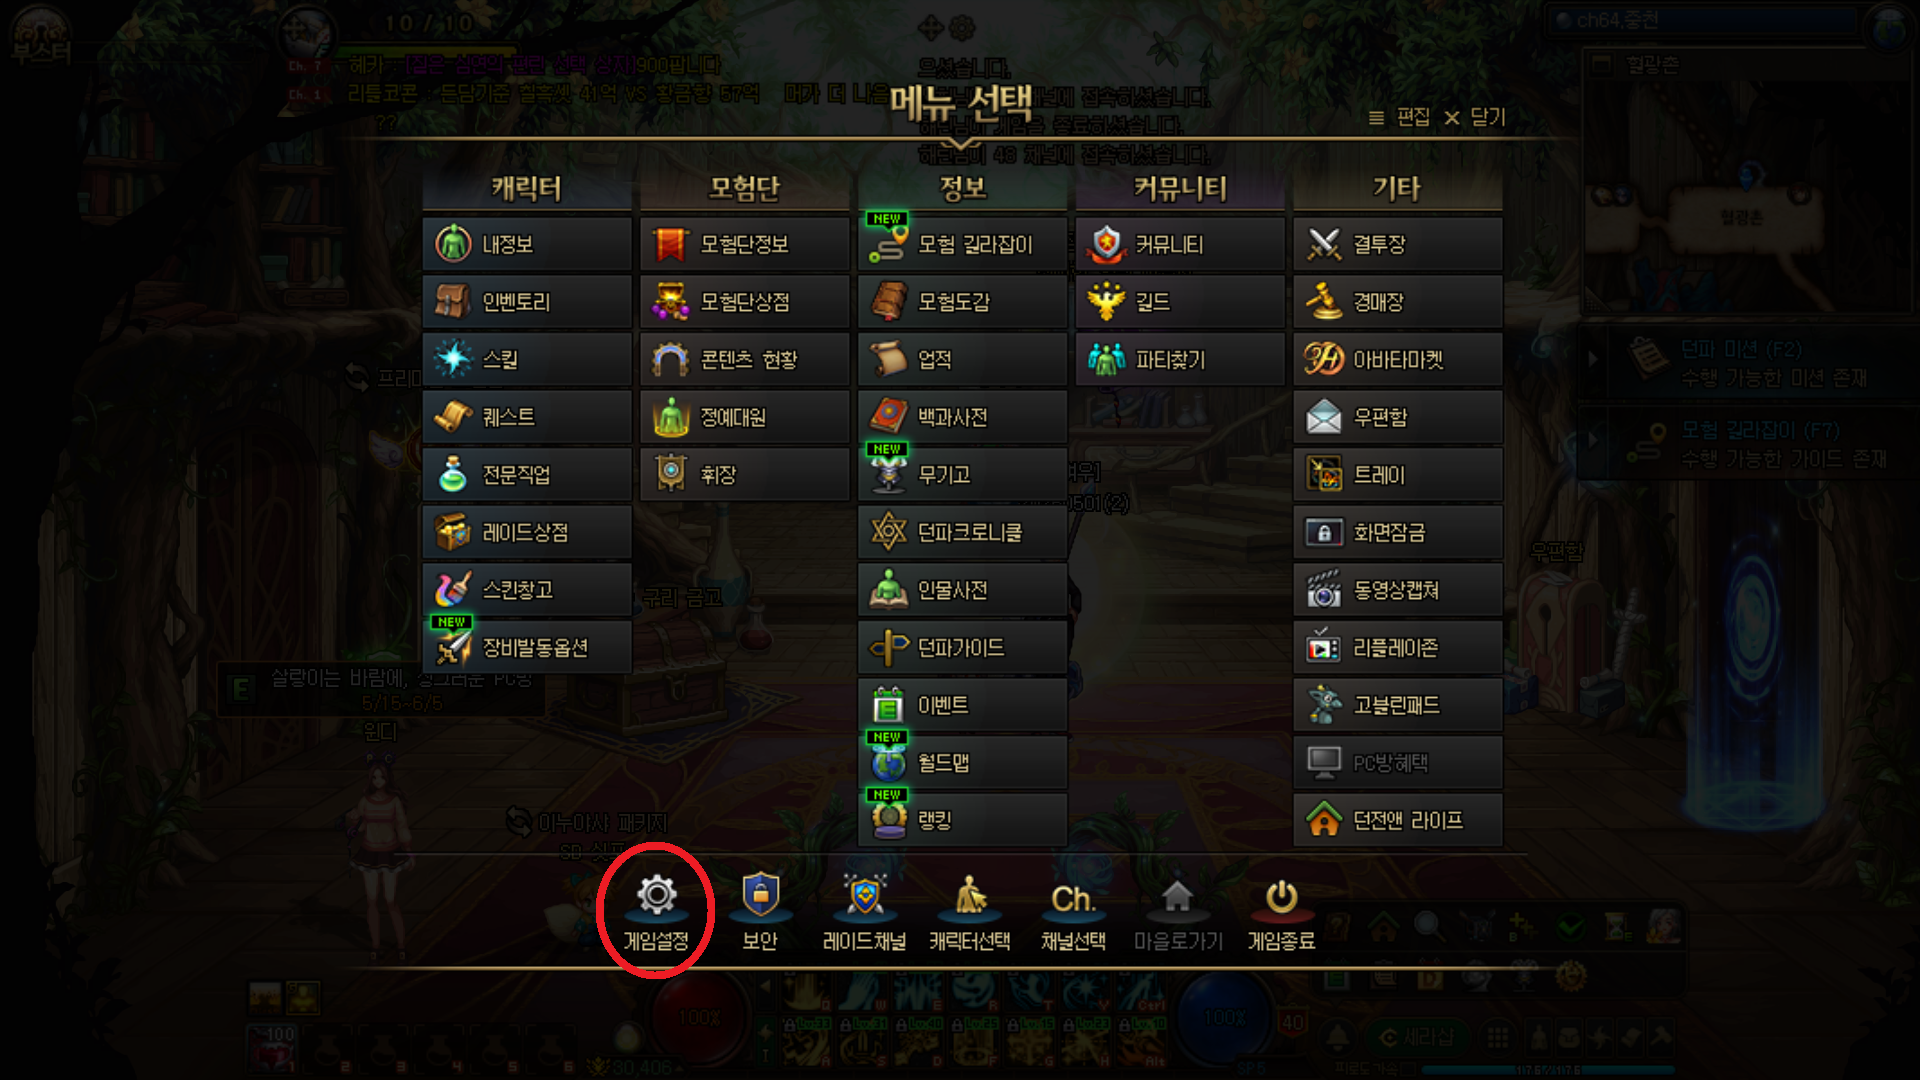Select the 스킬 menu entry
The image size is (1920, 1084).
[527, 359]
